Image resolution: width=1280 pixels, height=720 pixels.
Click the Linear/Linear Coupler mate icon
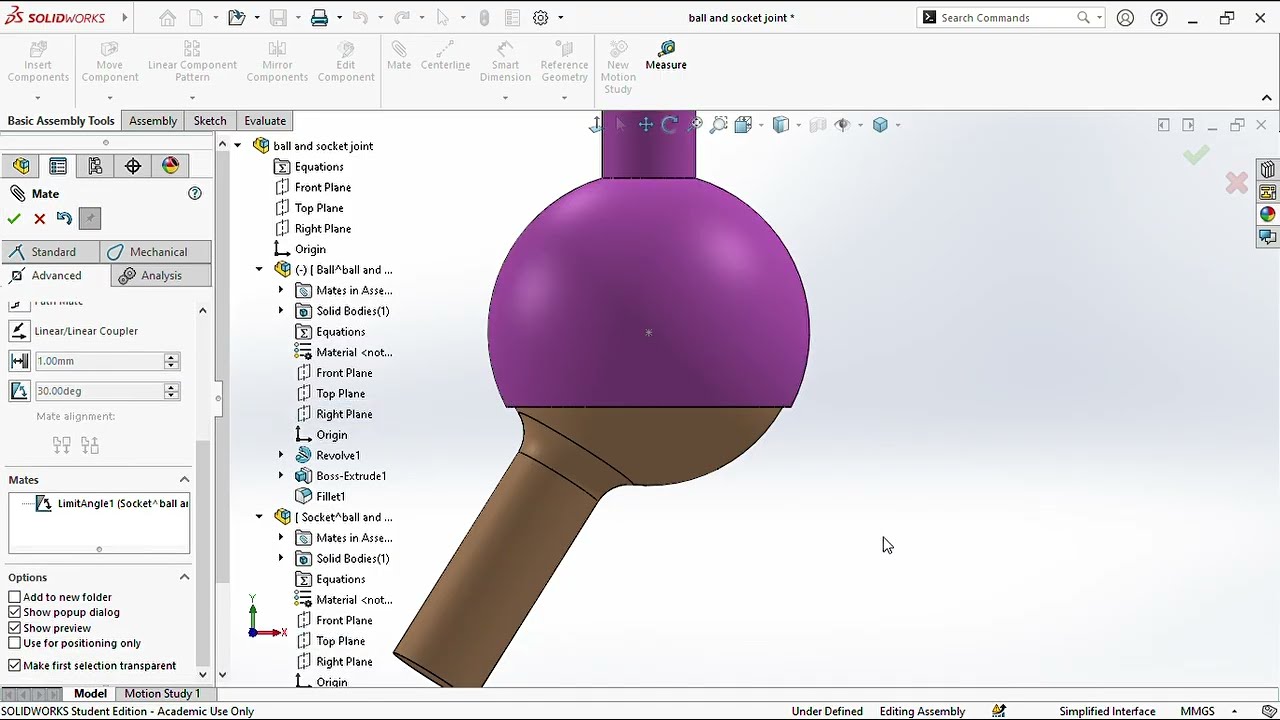coord(19,331)
